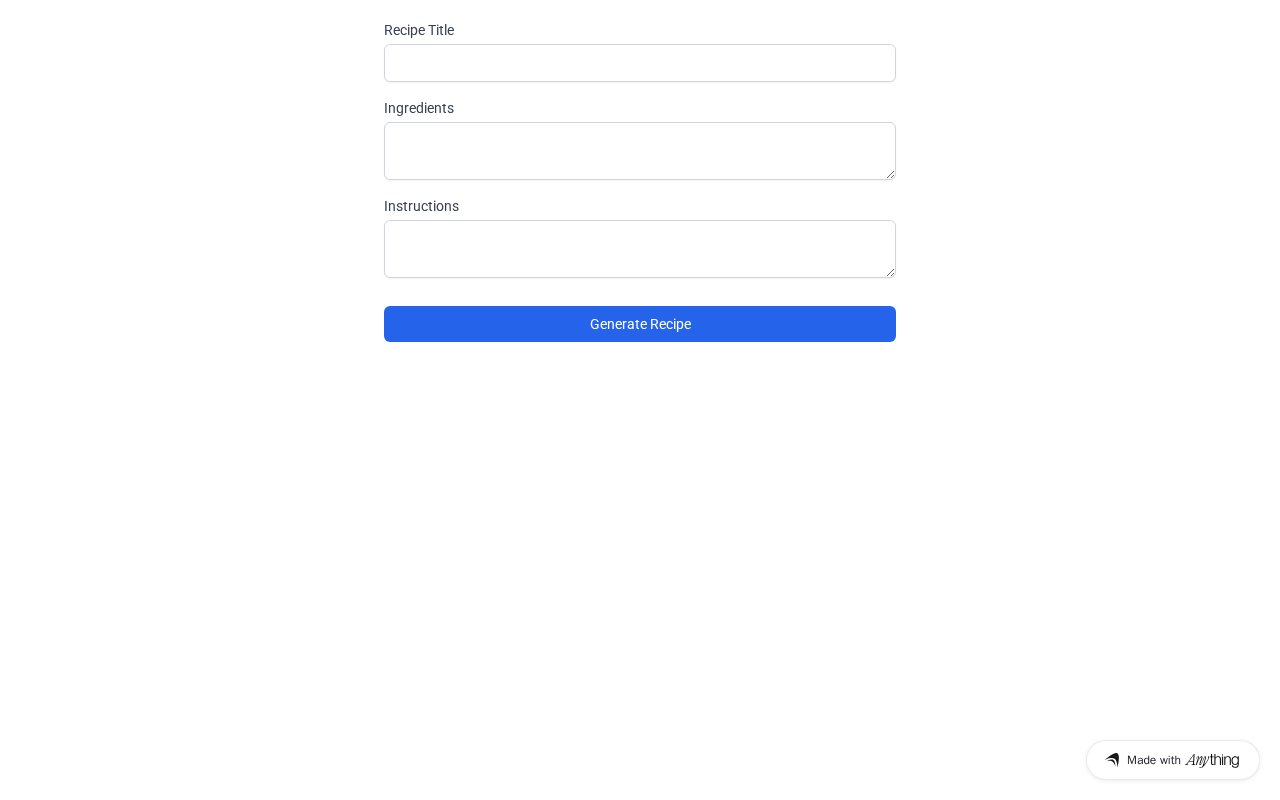
Task: Click the Anything logo icon in badge
Action: coord(1112,760)
